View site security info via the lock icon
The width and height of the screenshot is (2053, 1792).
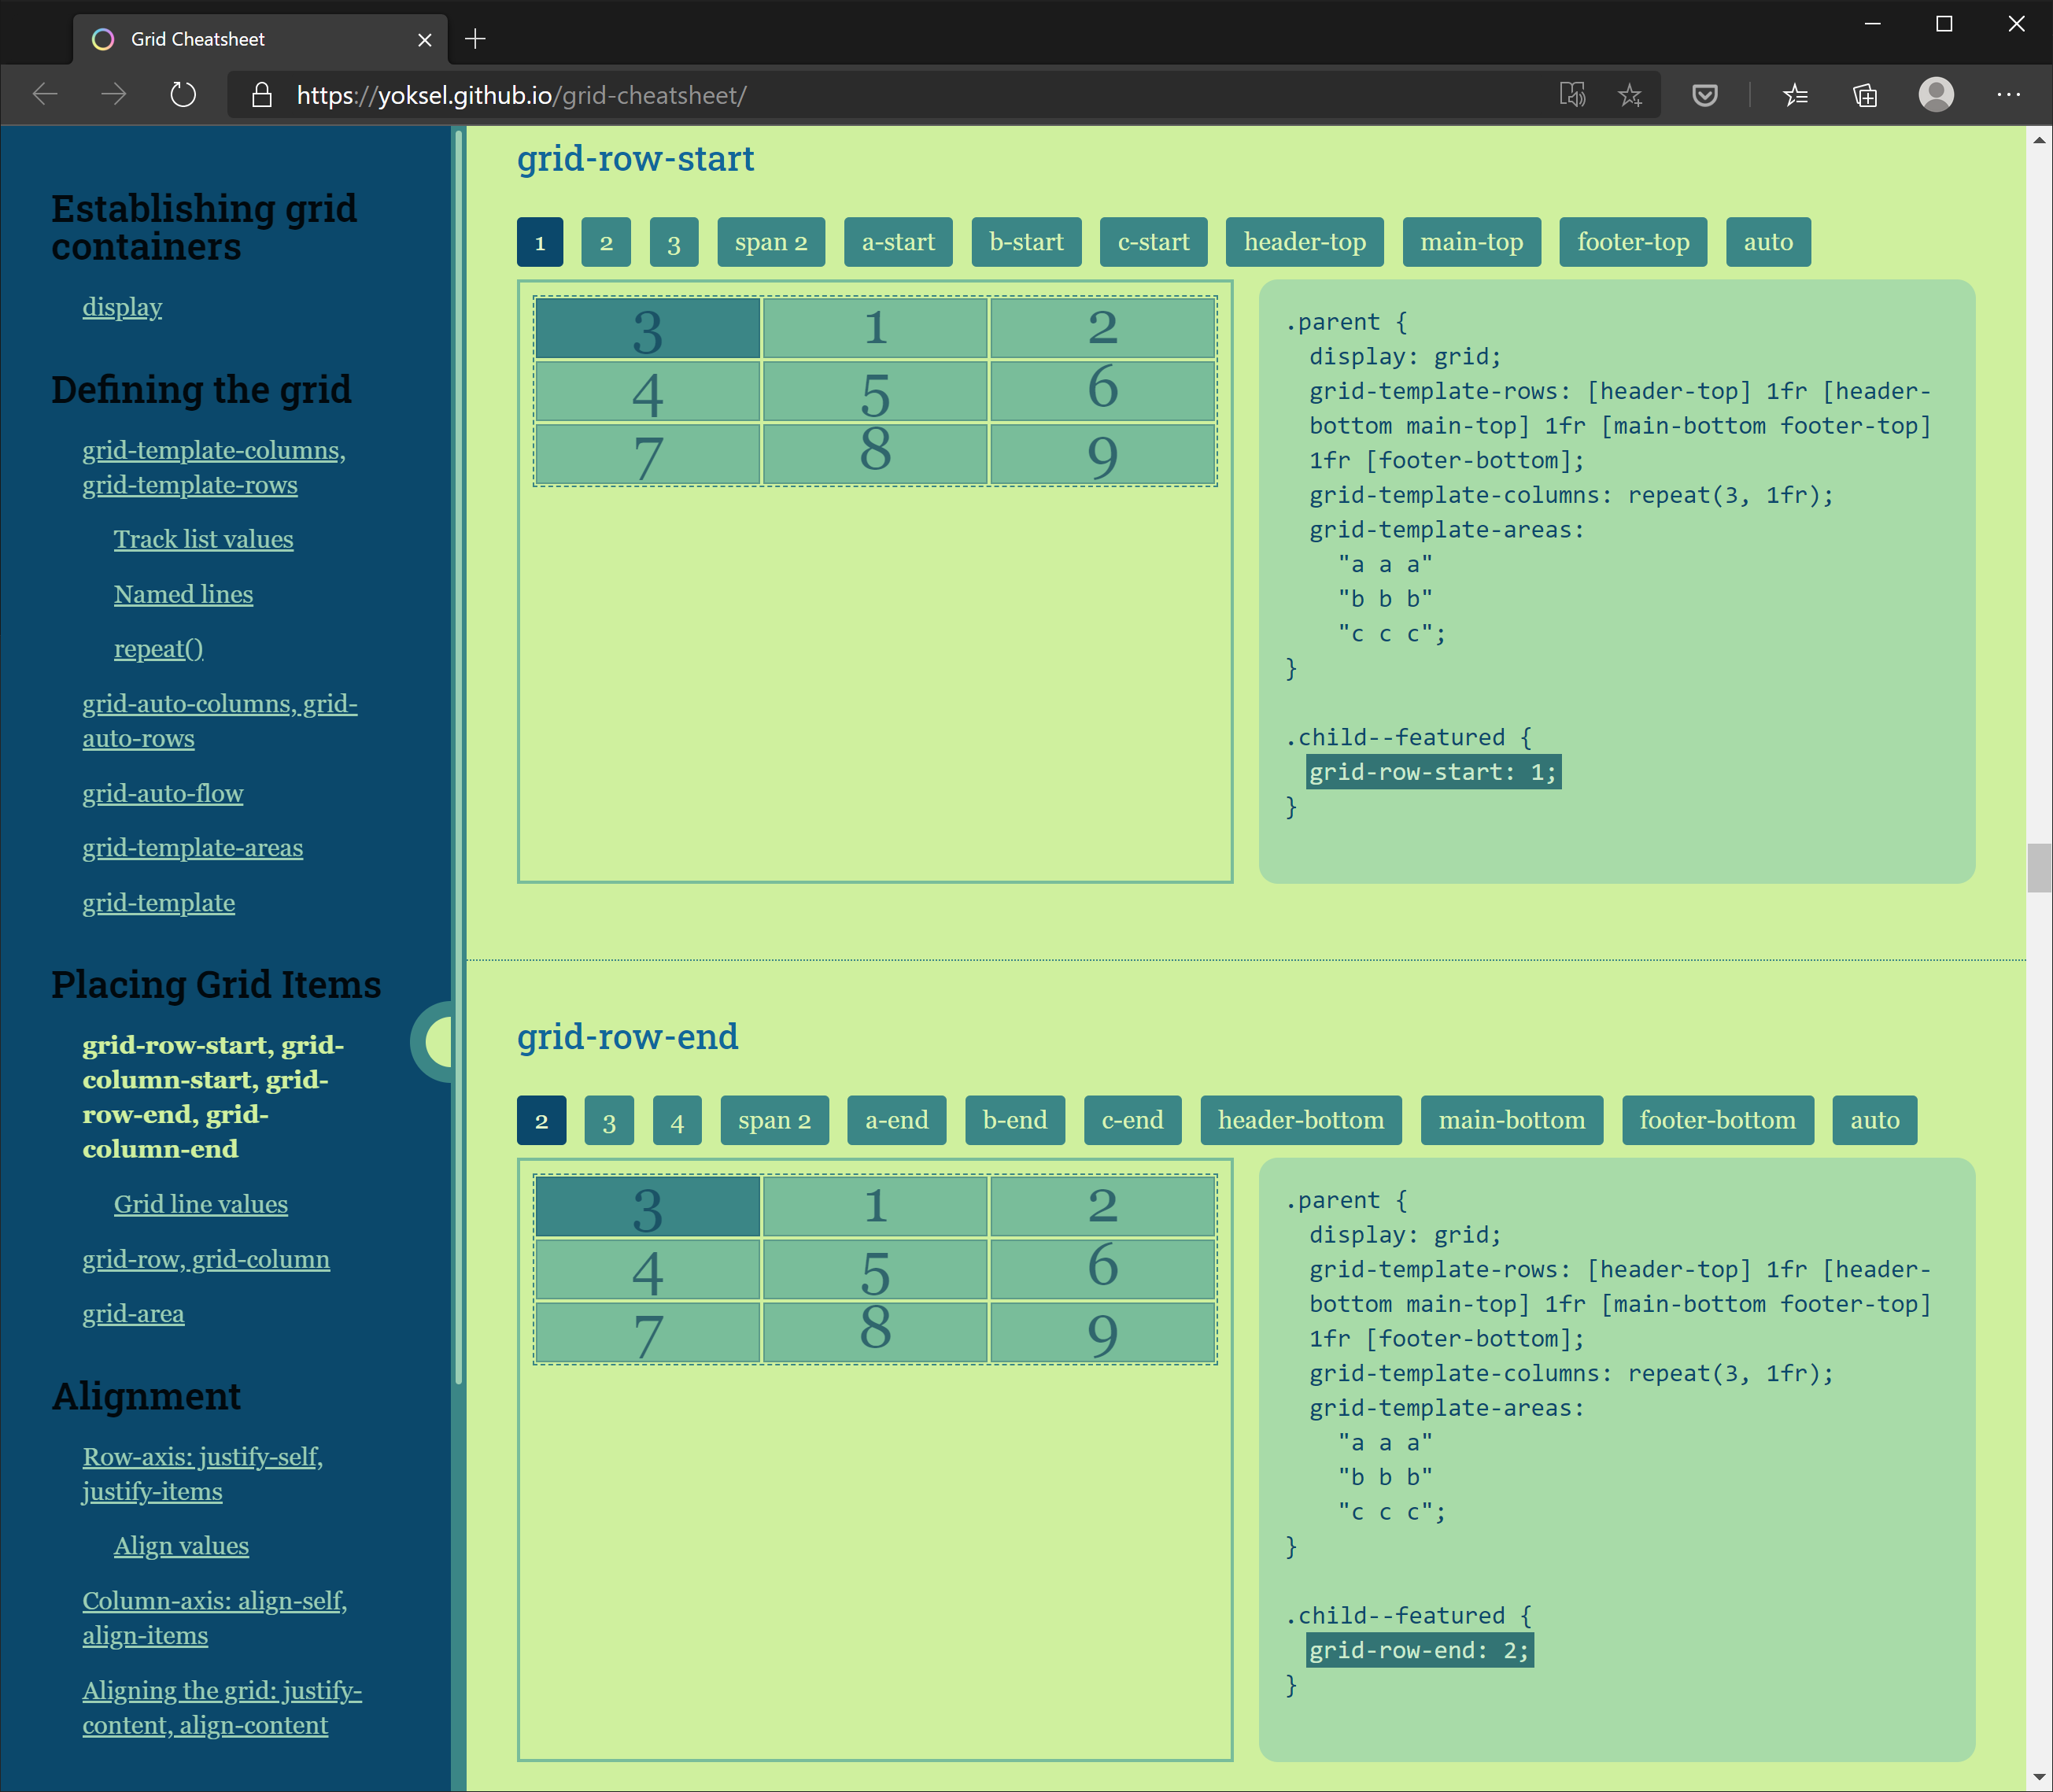pos(261,95)
